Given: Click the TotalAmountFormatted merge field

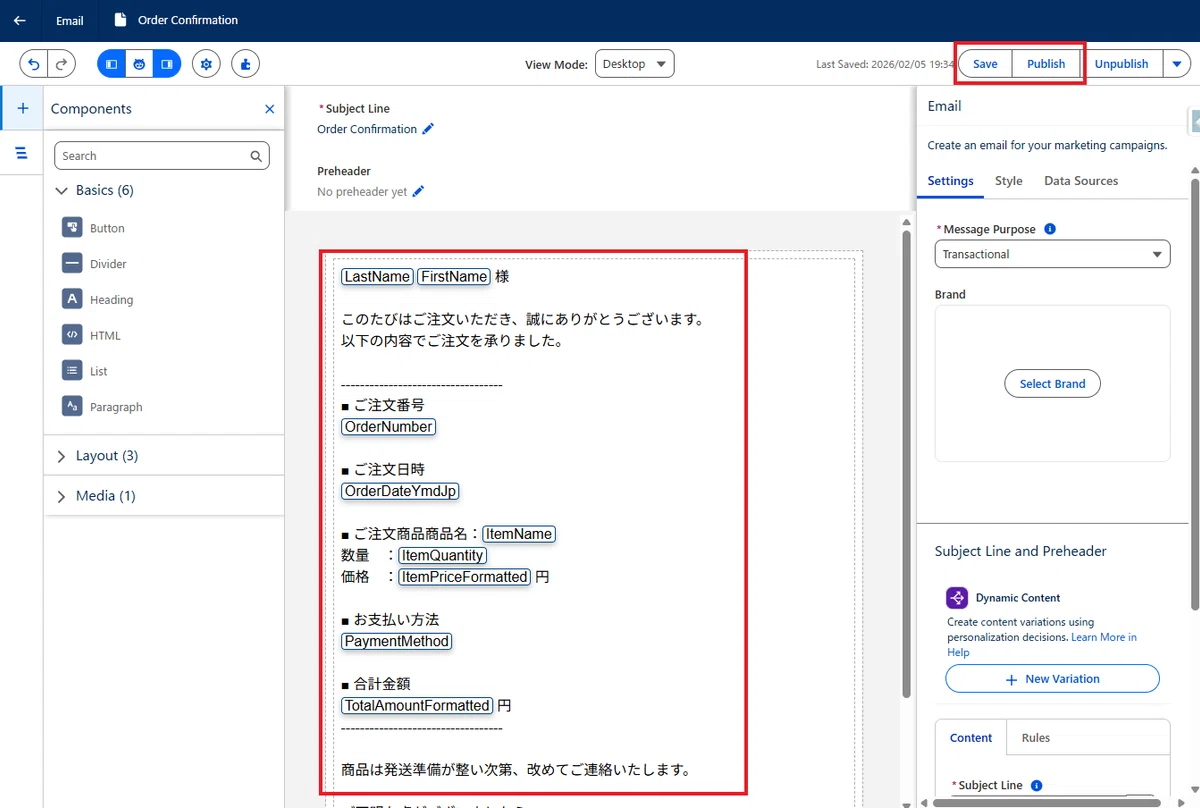Looking at the screenshot, I should point(417,705).
